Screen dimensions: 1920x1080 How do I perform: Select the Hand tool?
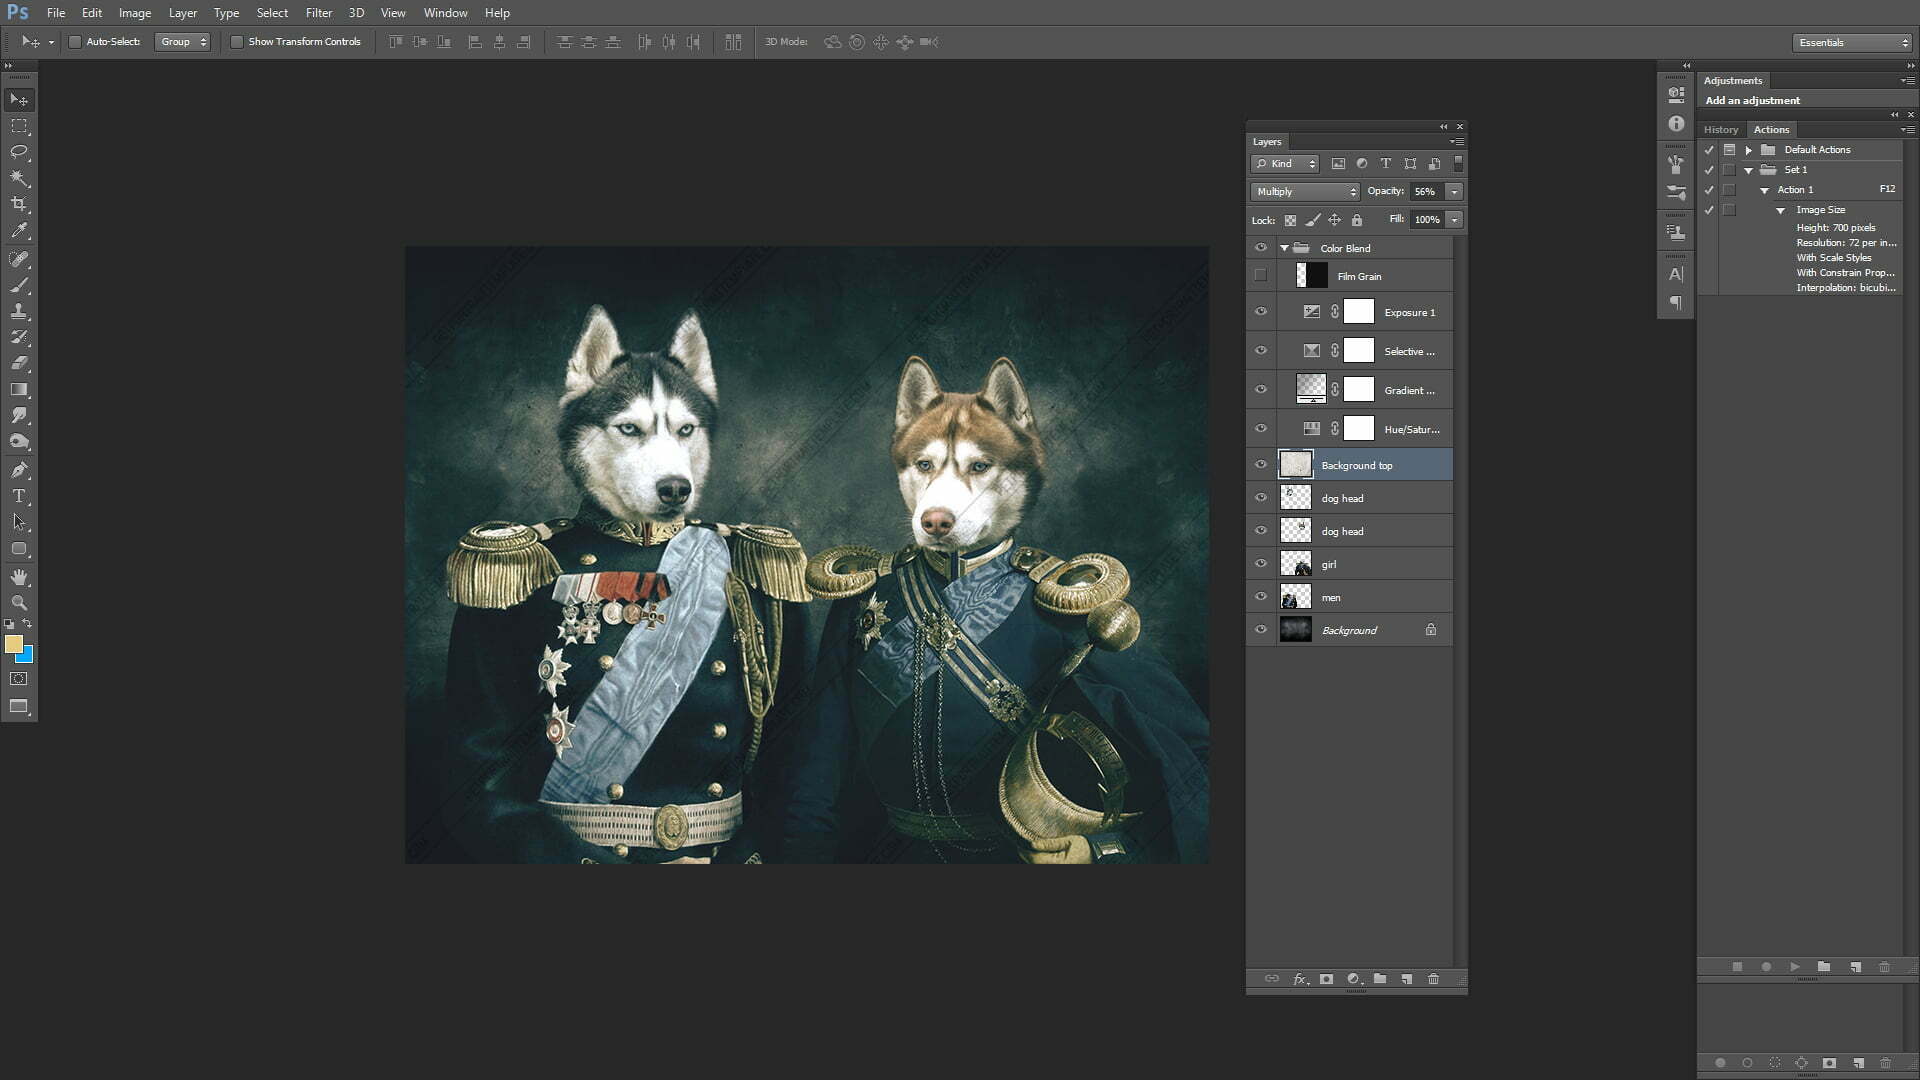[x=19, y=577]
